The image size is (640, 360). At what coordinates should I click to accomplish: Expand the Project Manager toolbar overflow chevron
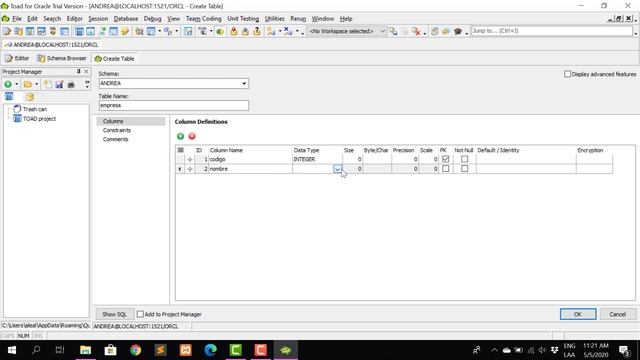tap(87, 84)
